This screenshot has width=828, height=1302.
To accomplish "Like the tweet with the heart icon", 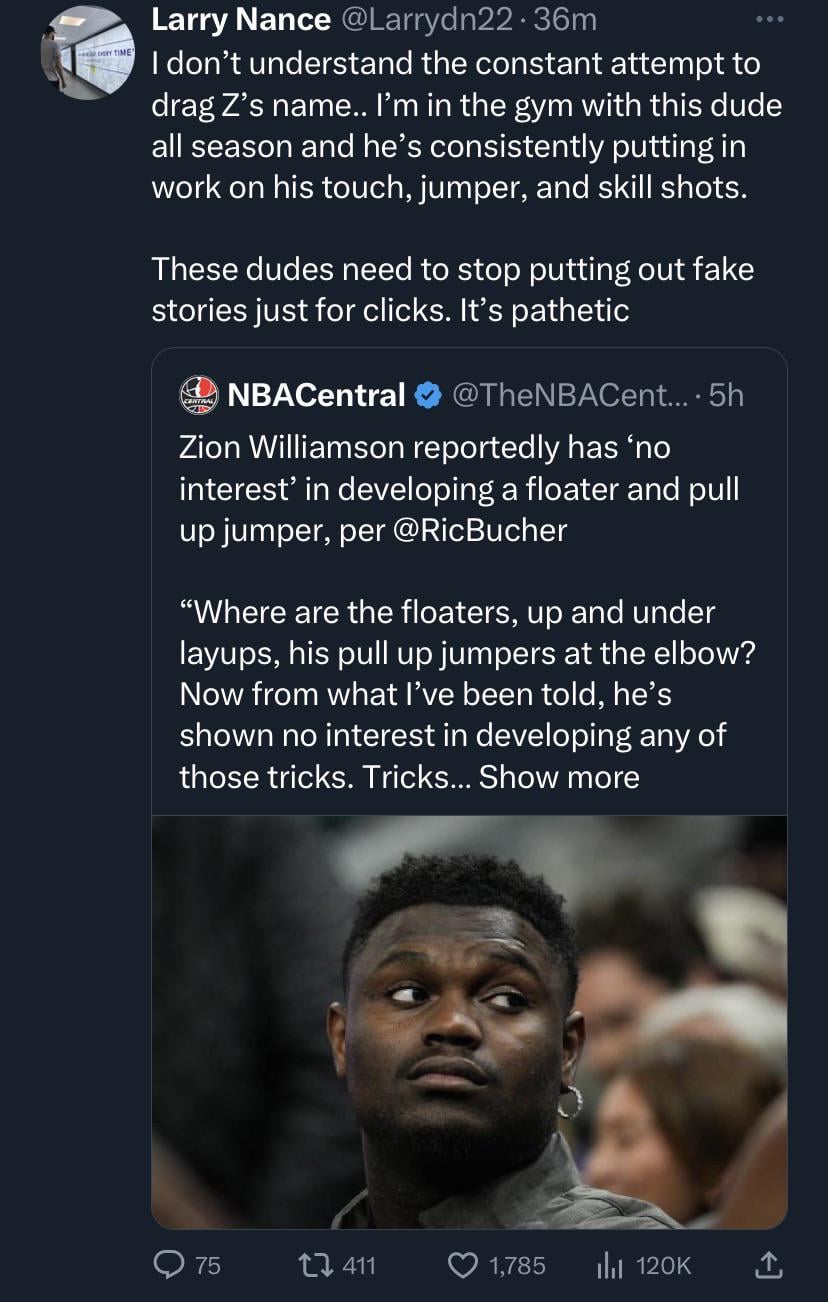I will [x=461, y=1265].
